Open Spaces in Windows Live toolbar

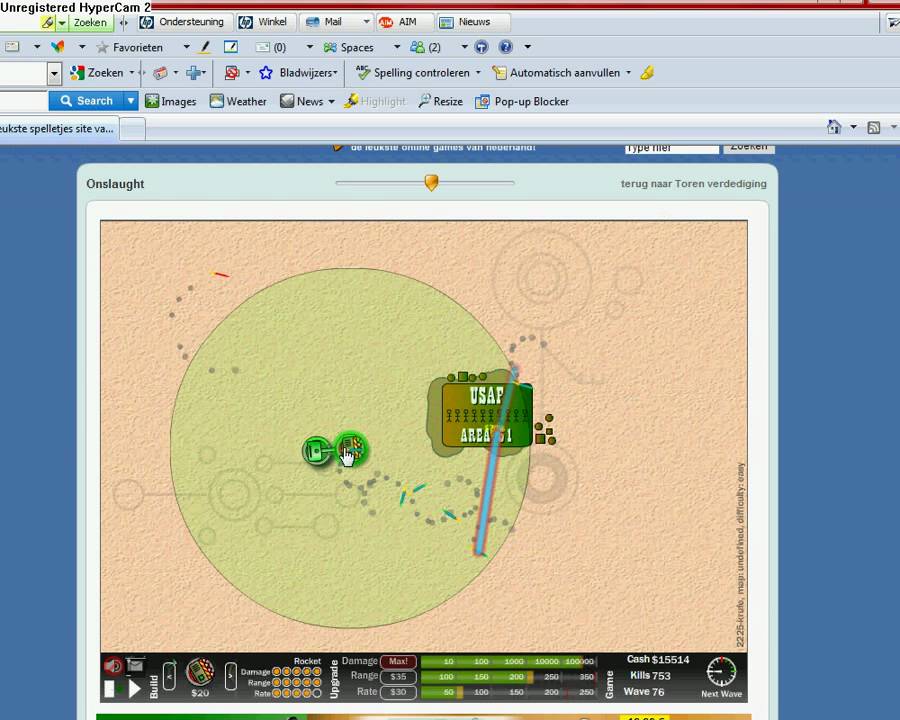tap(348, 47)
